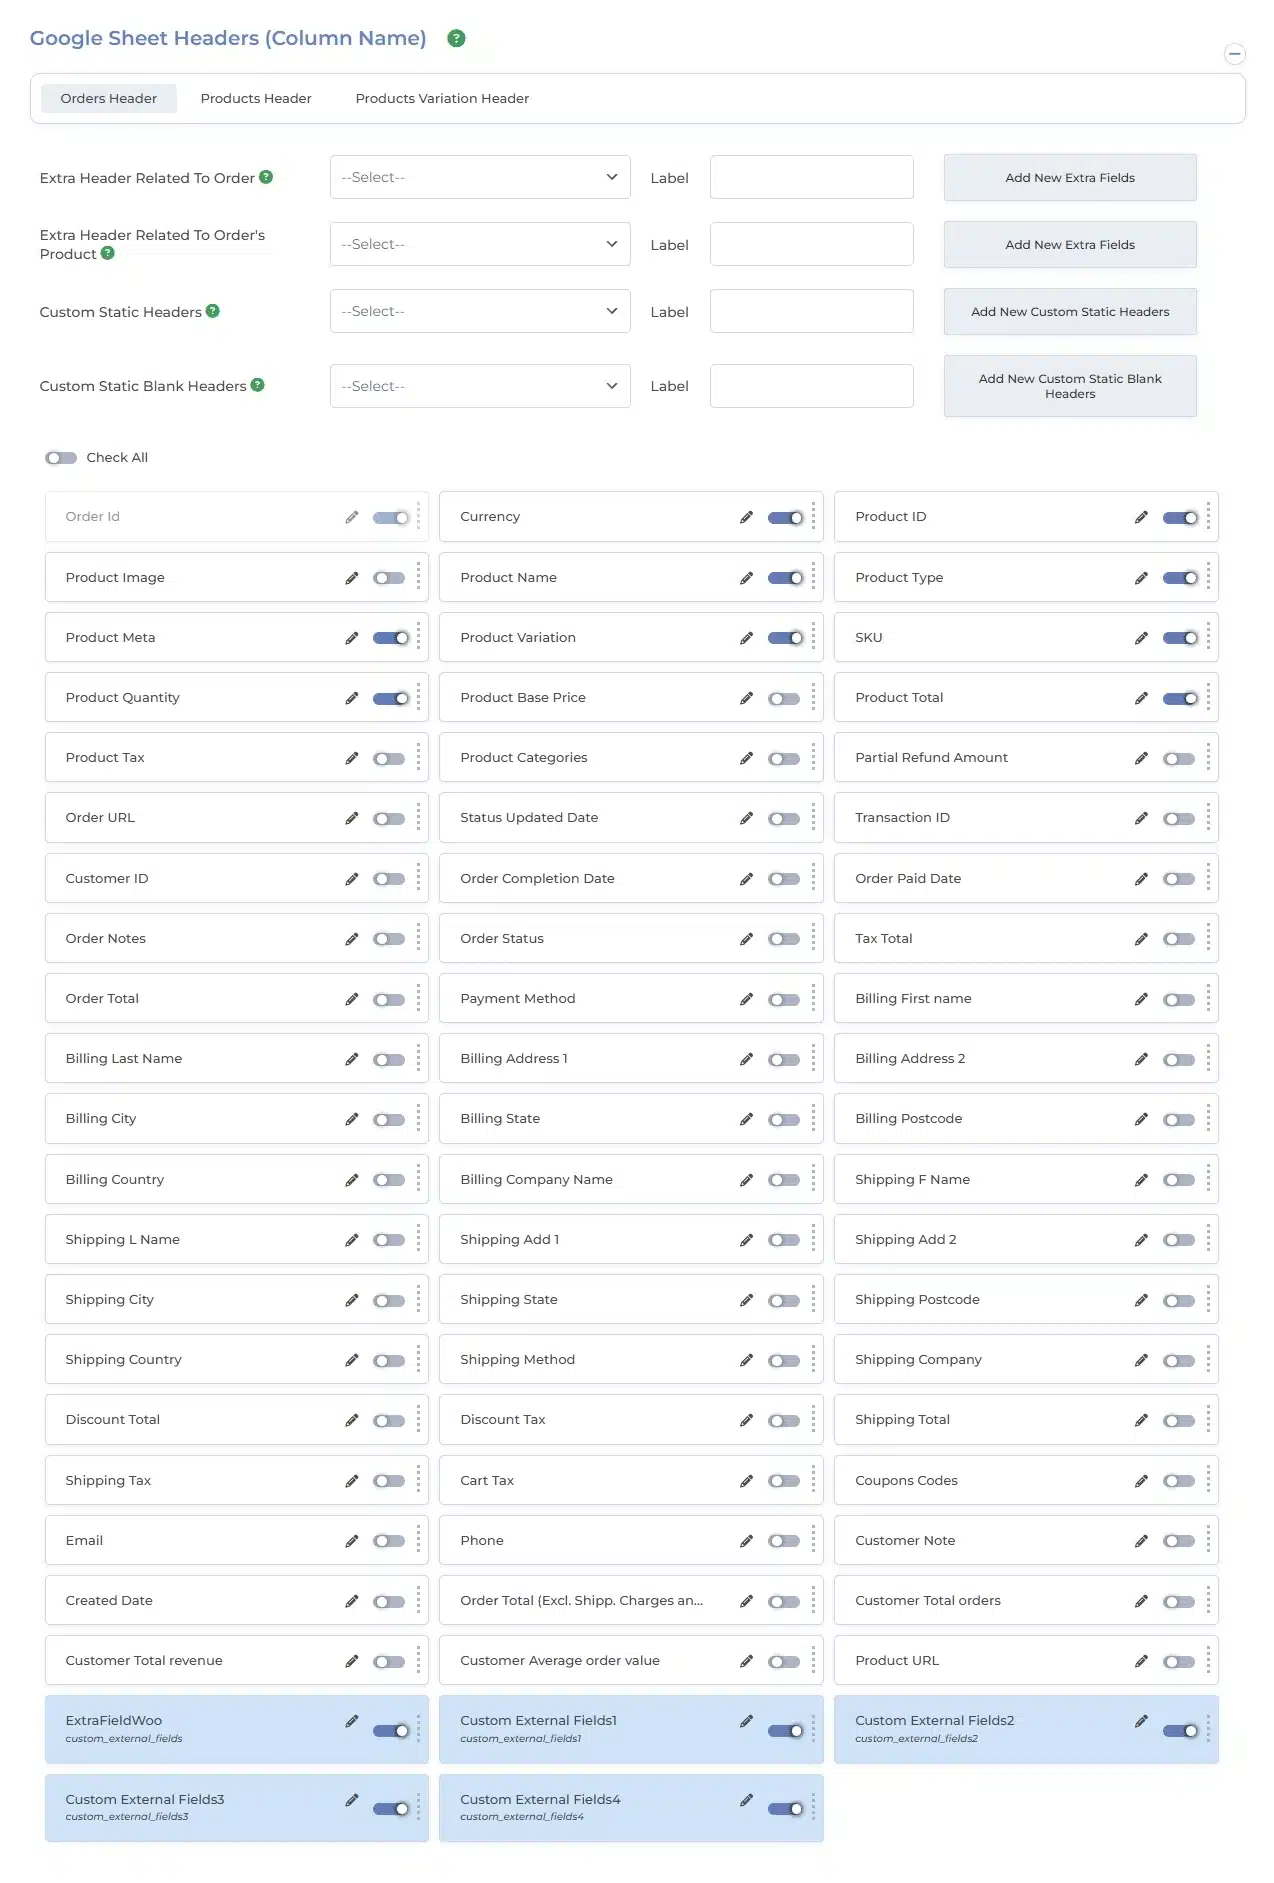Click the edit pencil for Product Image

[351, 578]
